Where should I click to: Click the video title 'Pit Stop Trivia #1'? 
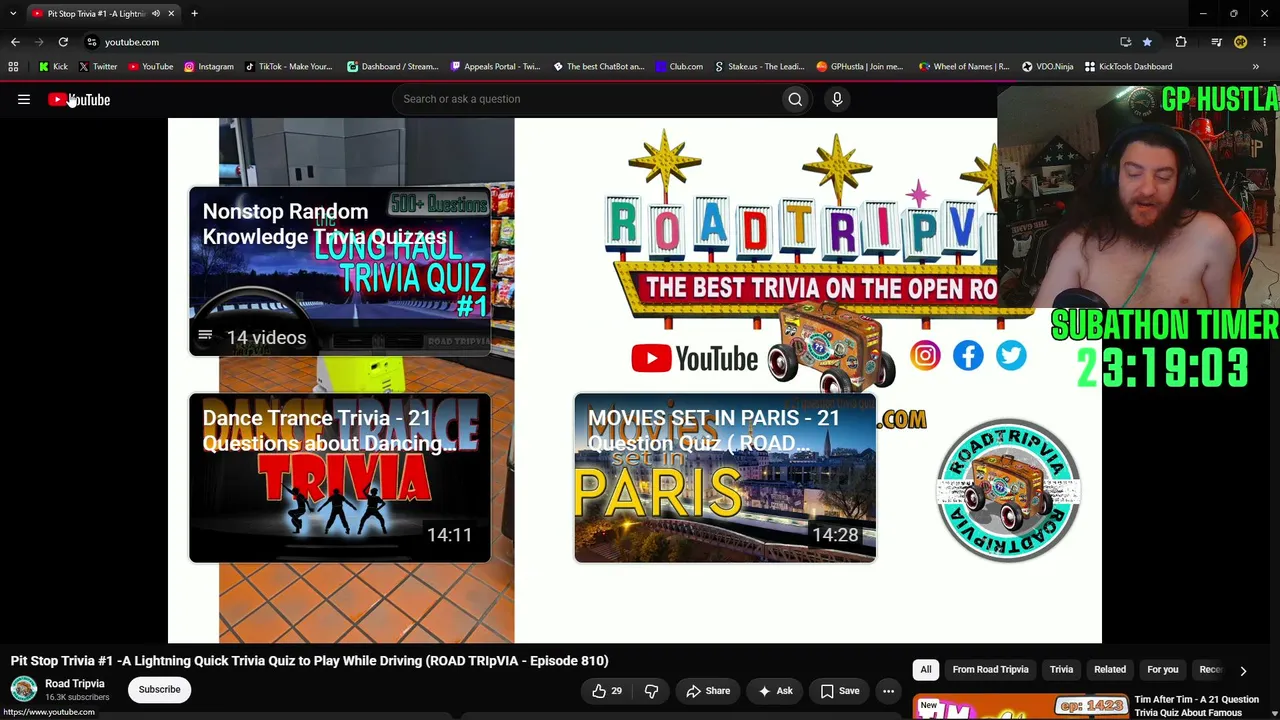point(309,661)
